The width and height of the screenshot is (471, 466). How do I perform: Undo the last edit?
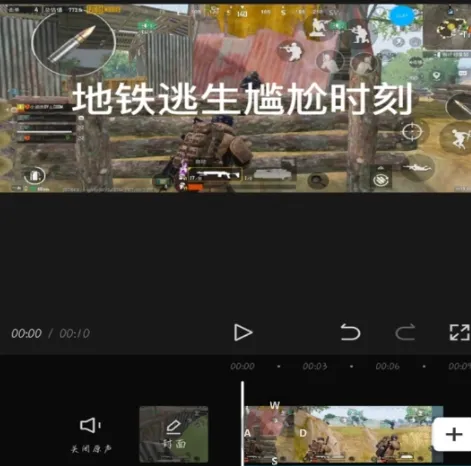point(350,332)
